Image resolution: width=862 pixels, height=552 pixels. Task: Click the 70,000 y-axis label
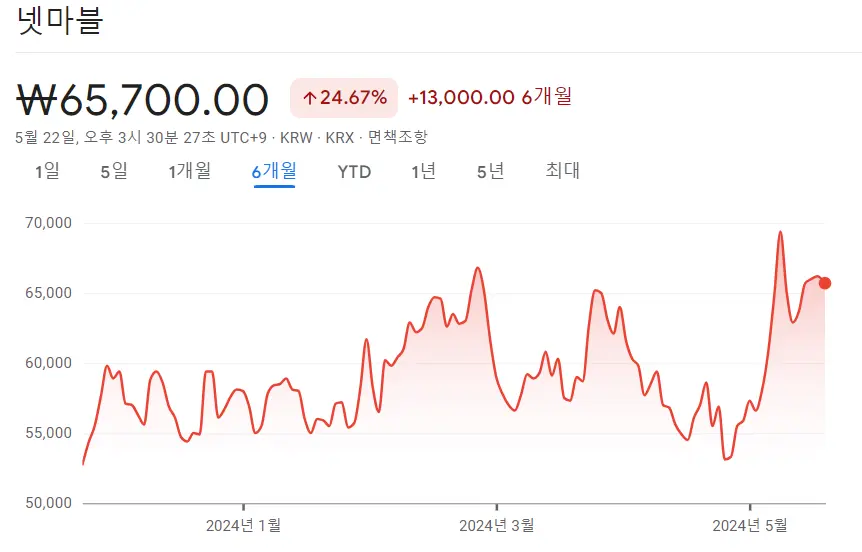pos(46,223)
